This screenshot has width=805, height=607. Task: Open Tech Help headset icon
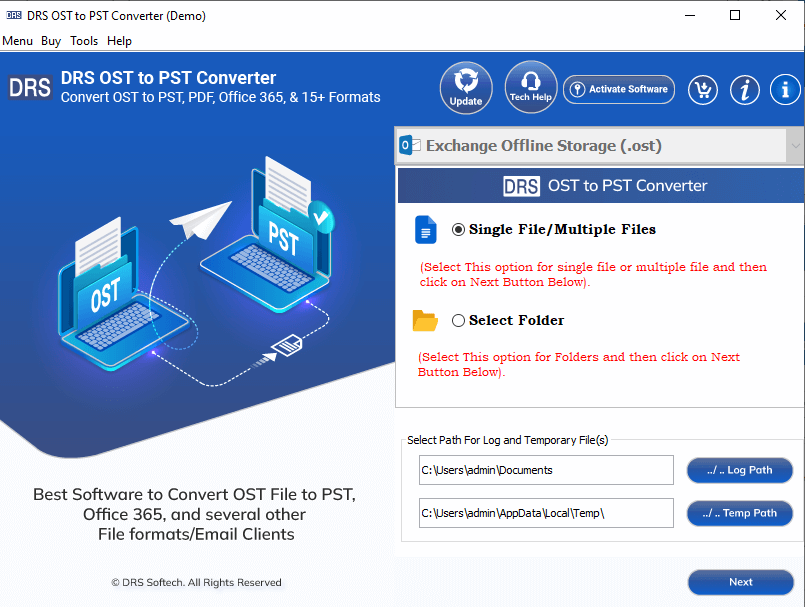pos(530,87)
